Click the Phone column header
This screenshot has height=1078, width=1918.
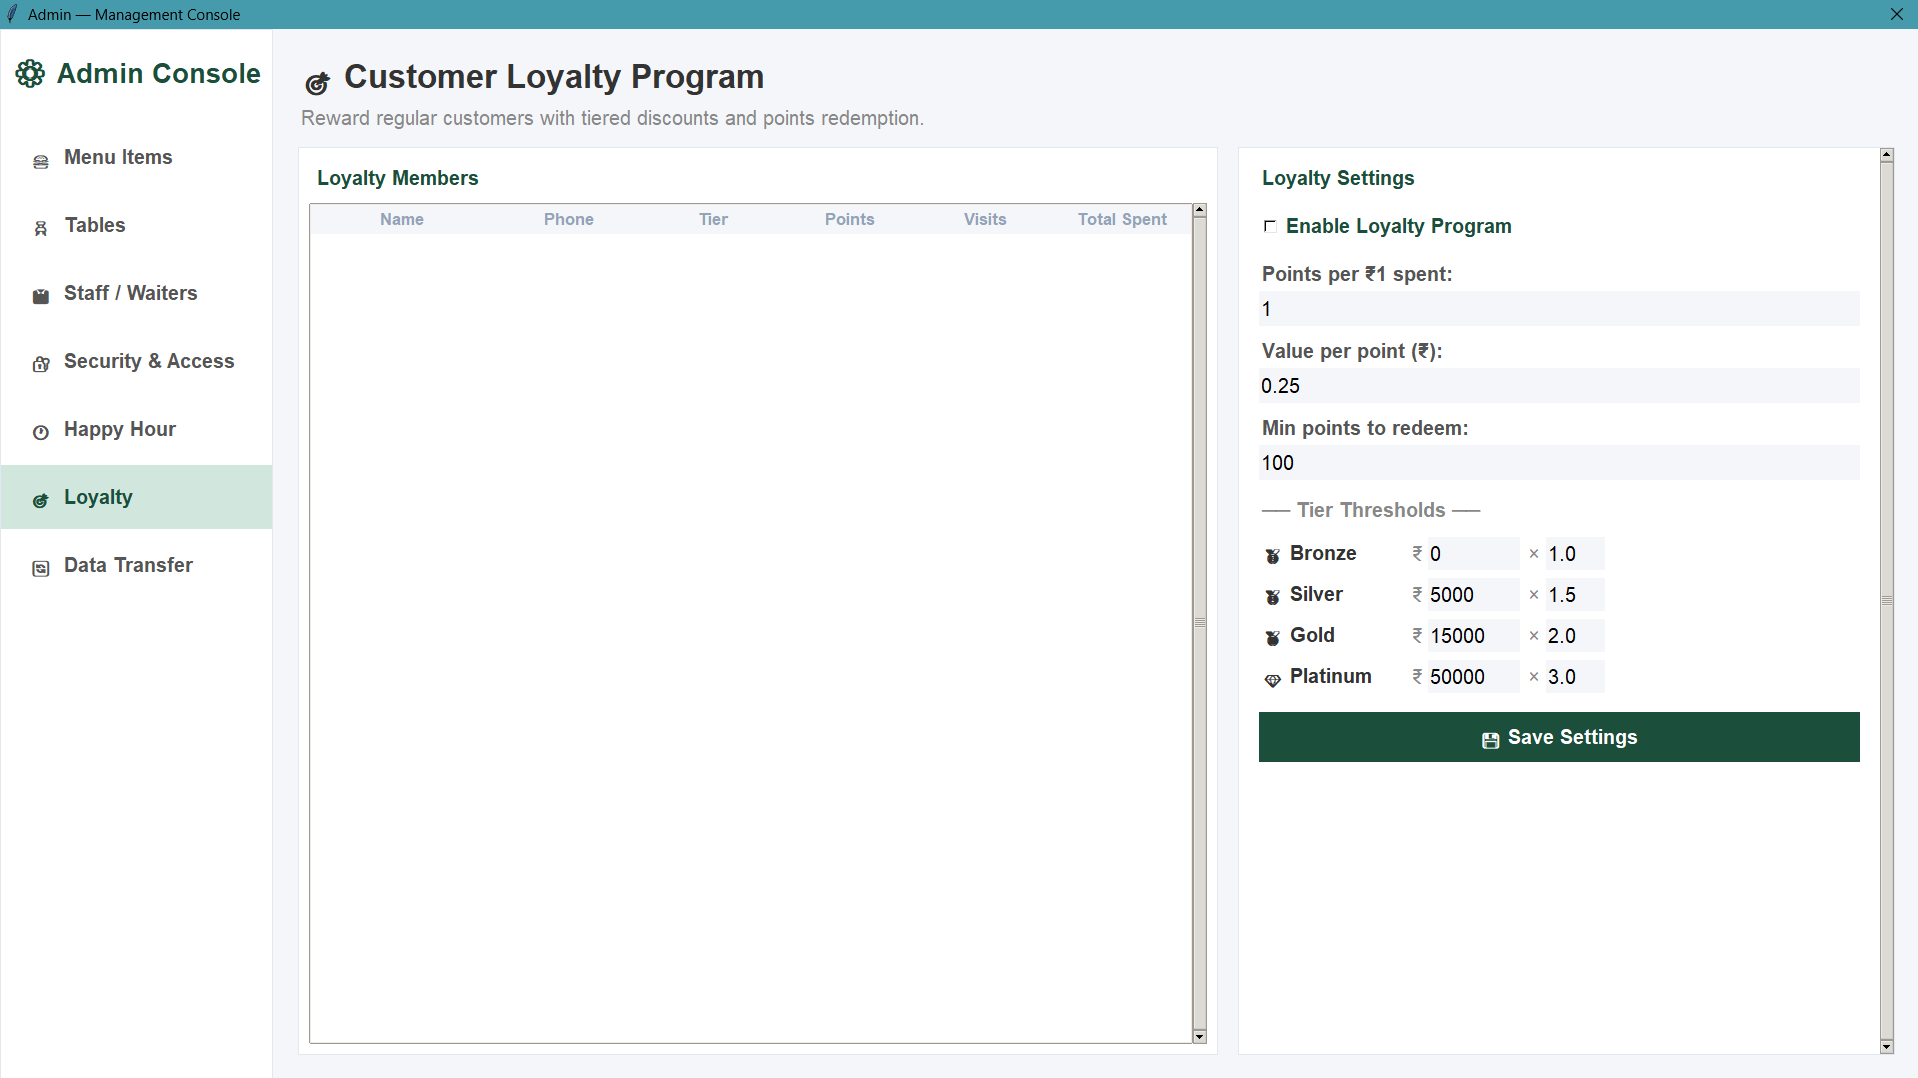569,219
